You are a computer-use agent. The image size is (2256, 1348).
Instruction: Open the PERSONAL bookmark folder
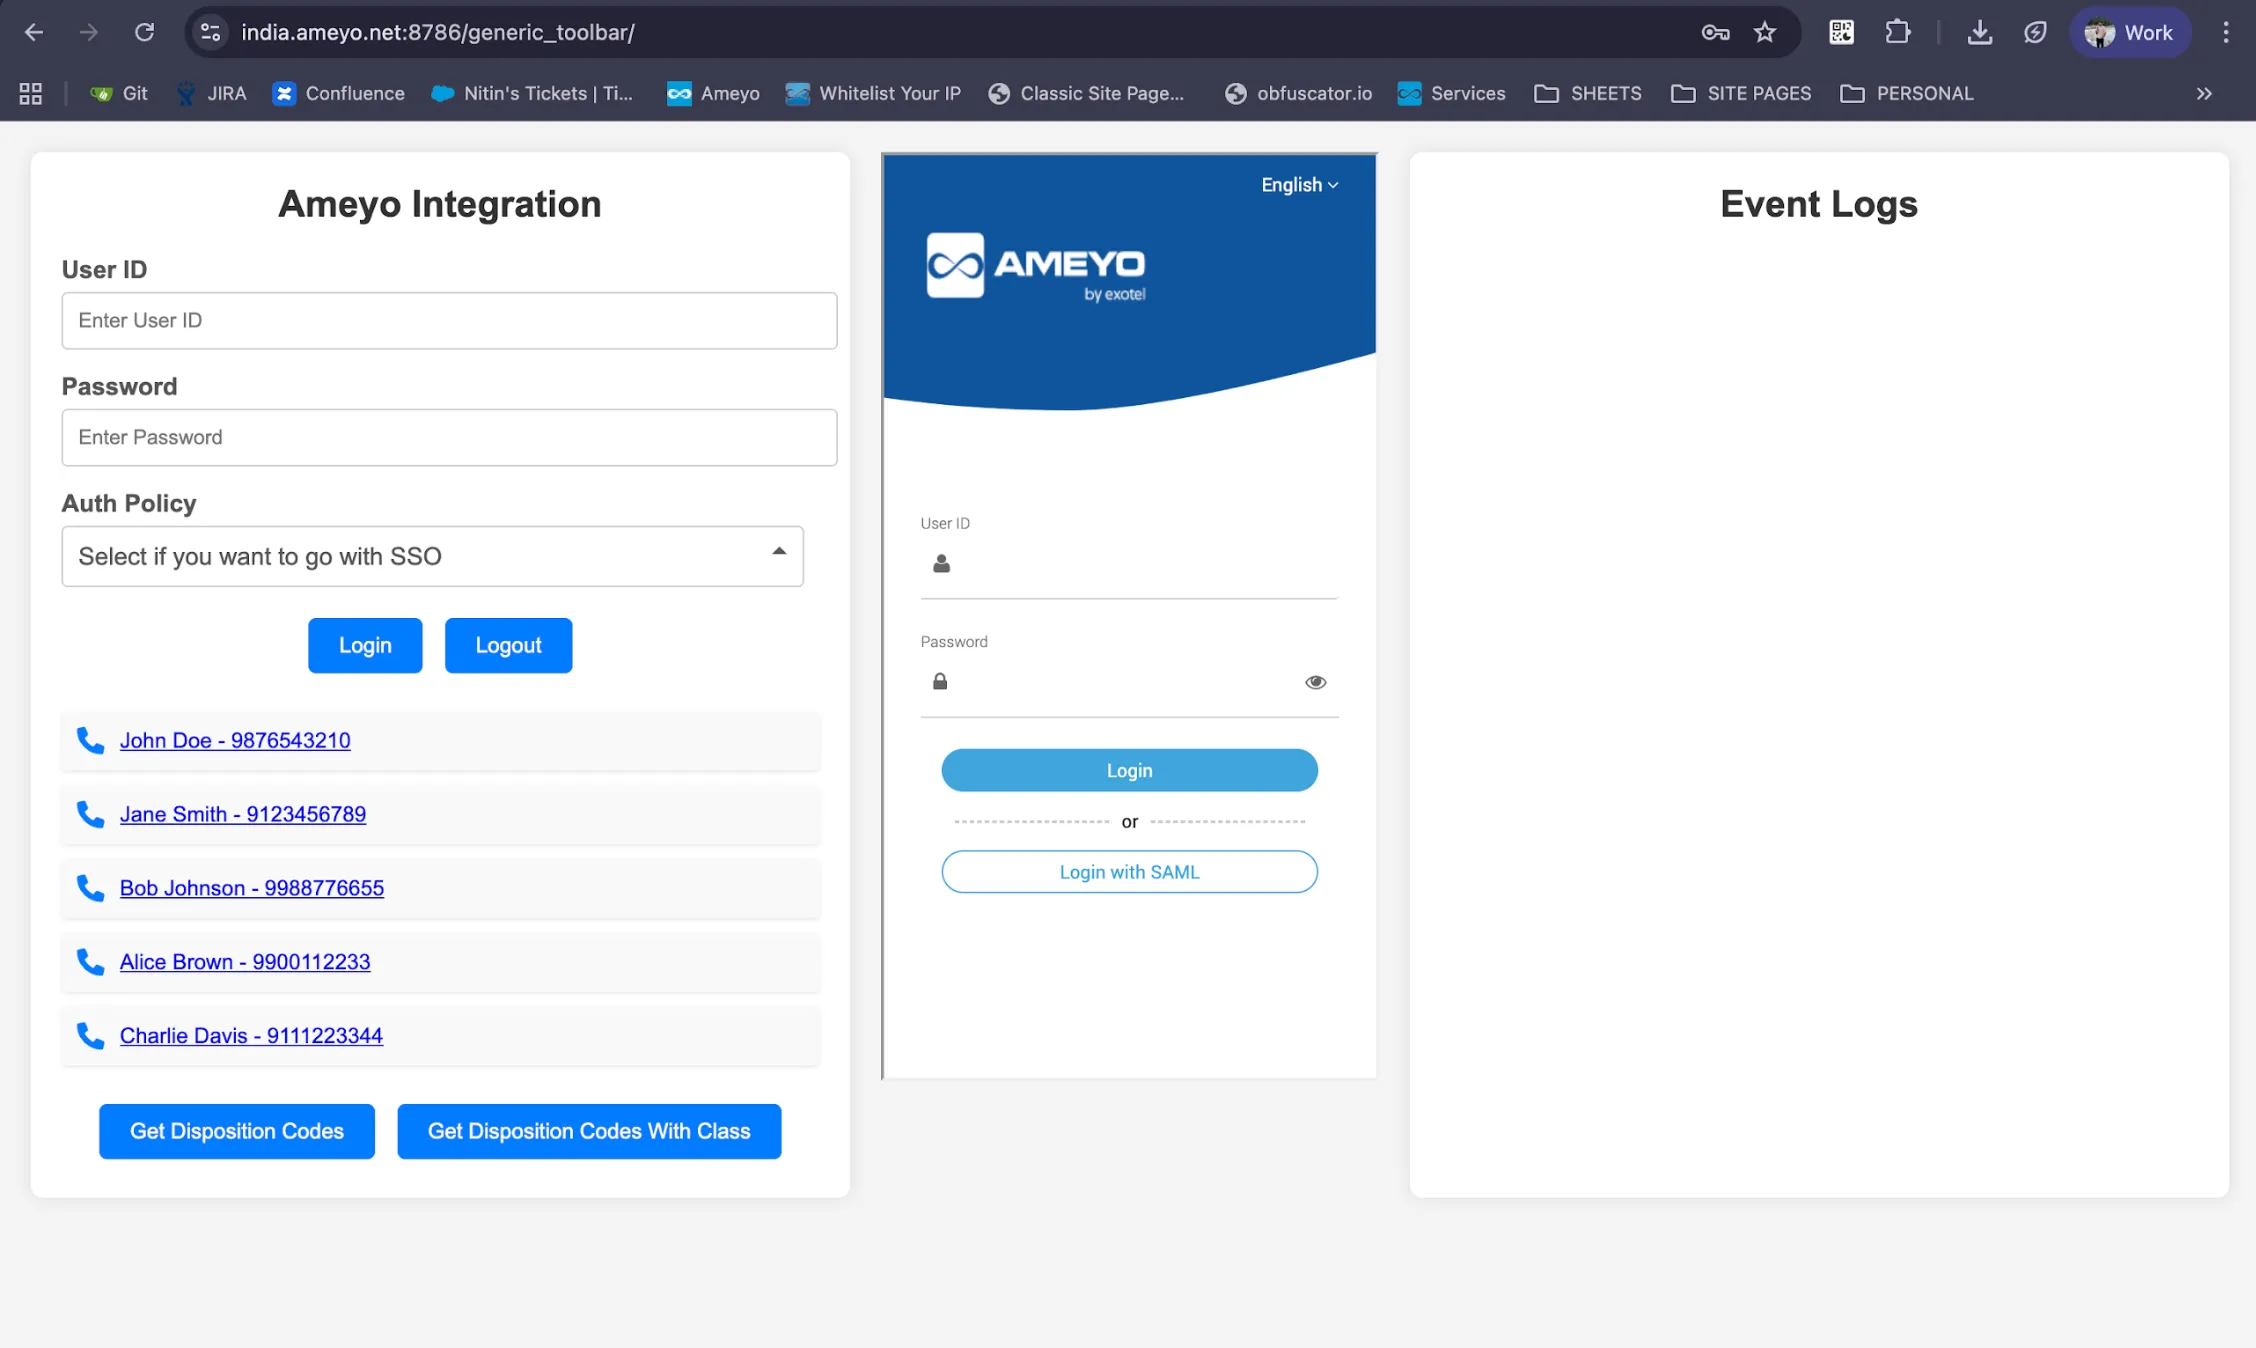click(x=1907, y=93)
